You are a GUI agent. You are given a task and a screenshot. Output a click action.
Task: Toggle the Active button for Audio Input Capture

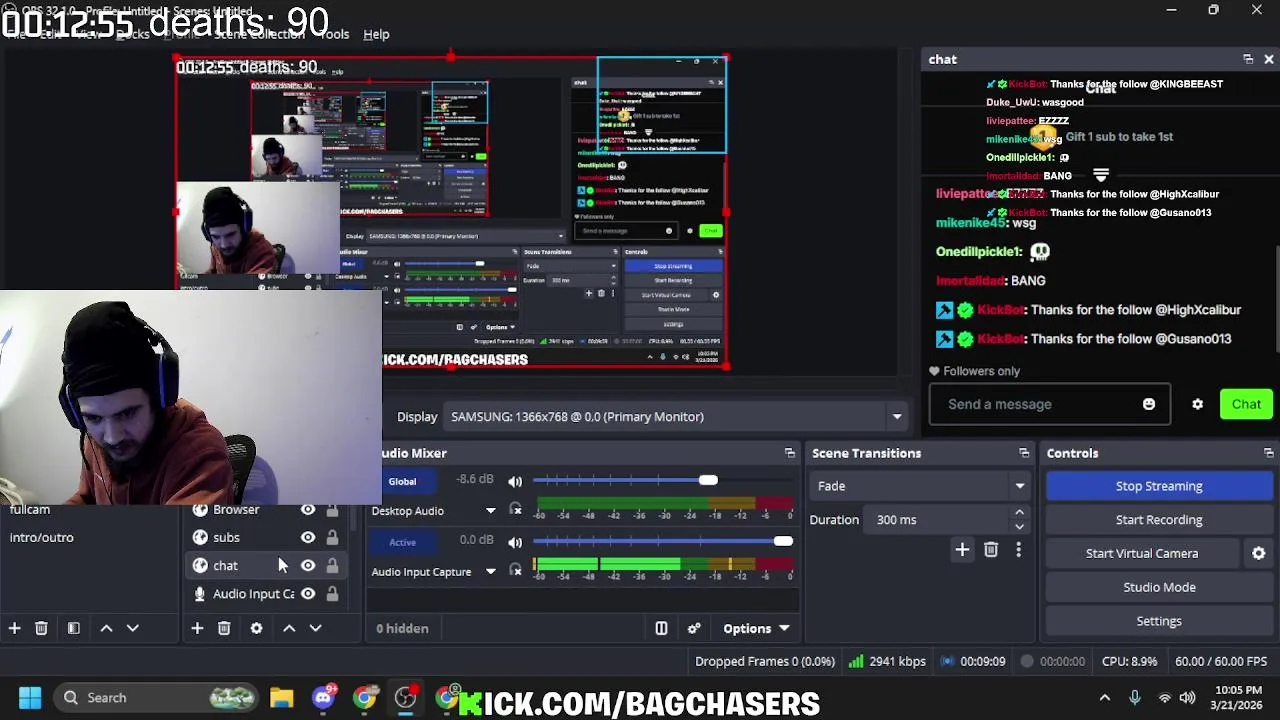point(402,542)
